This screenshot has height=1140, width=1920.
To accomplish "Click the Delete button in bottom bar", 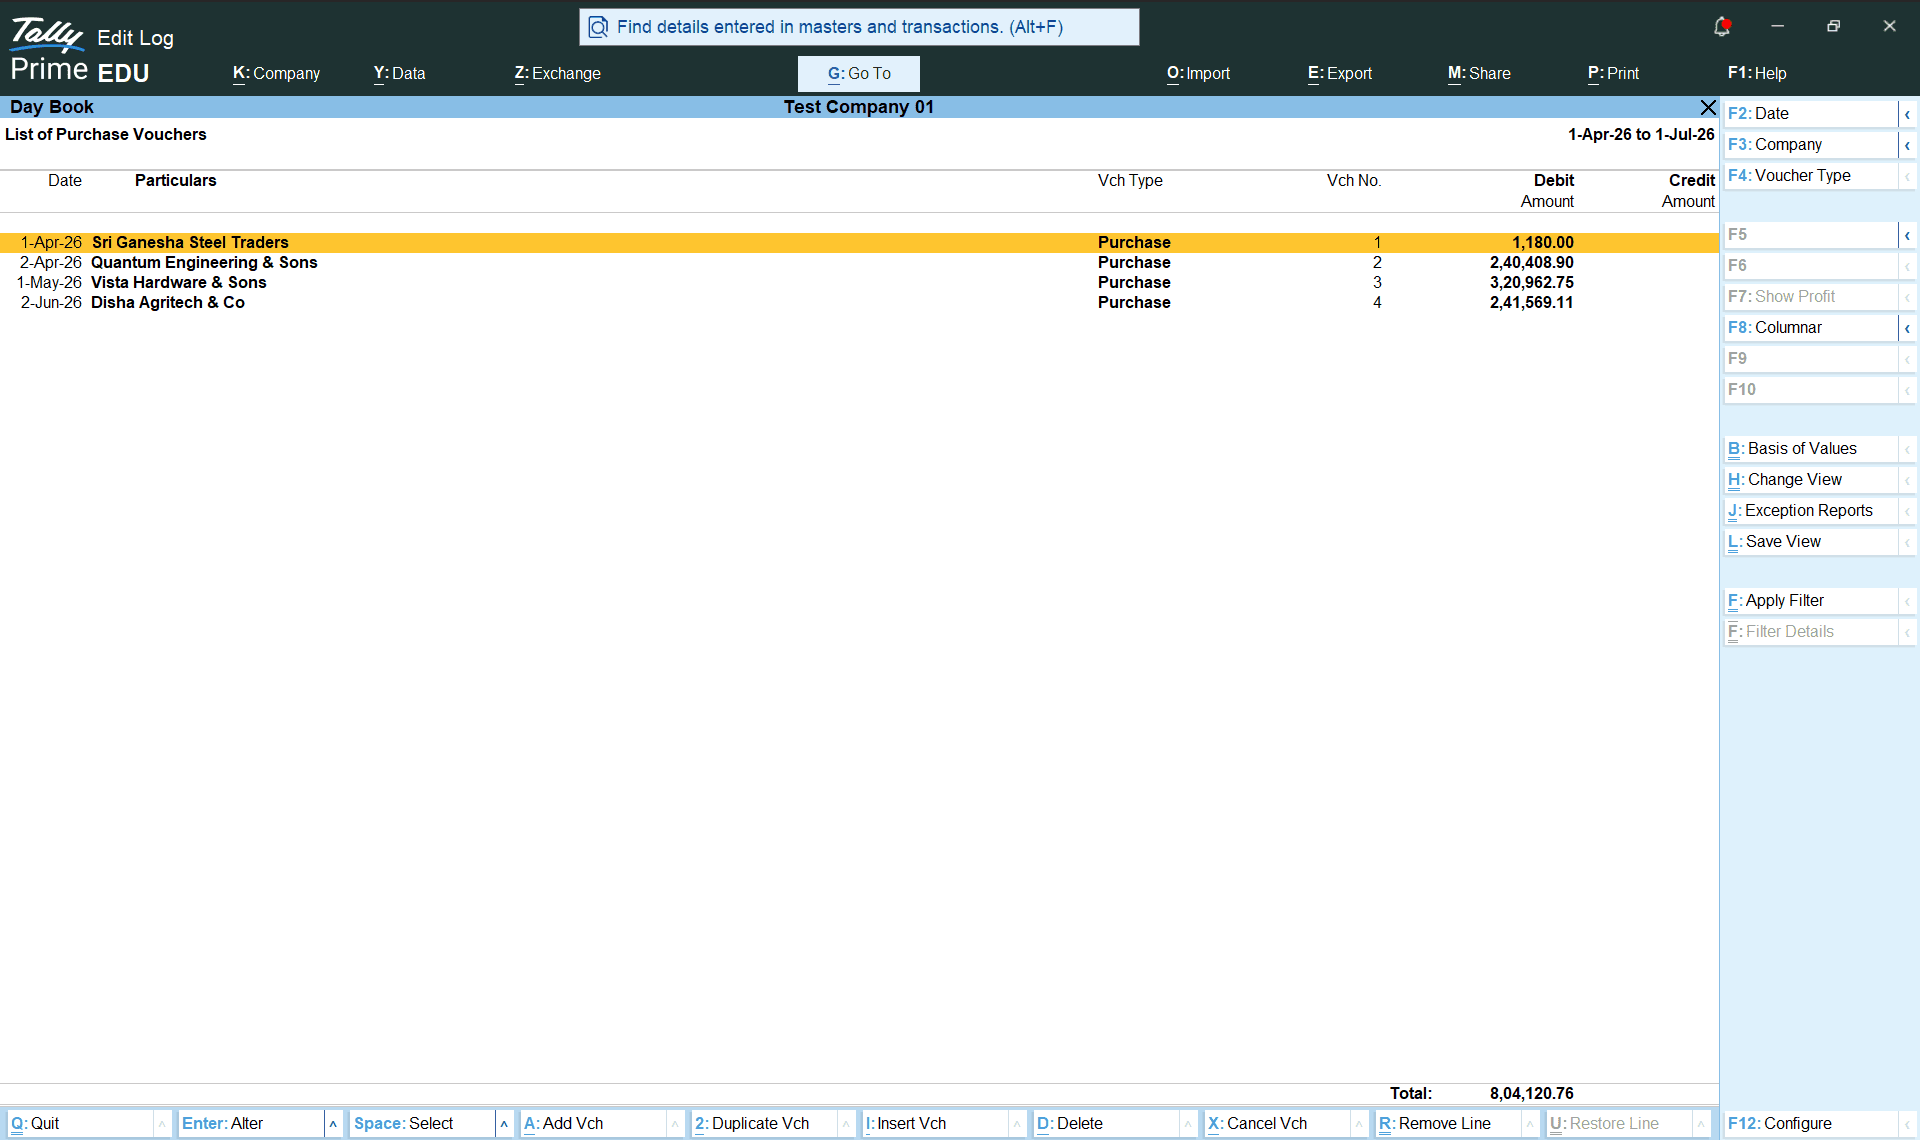I will [x=1106, y=1124].
